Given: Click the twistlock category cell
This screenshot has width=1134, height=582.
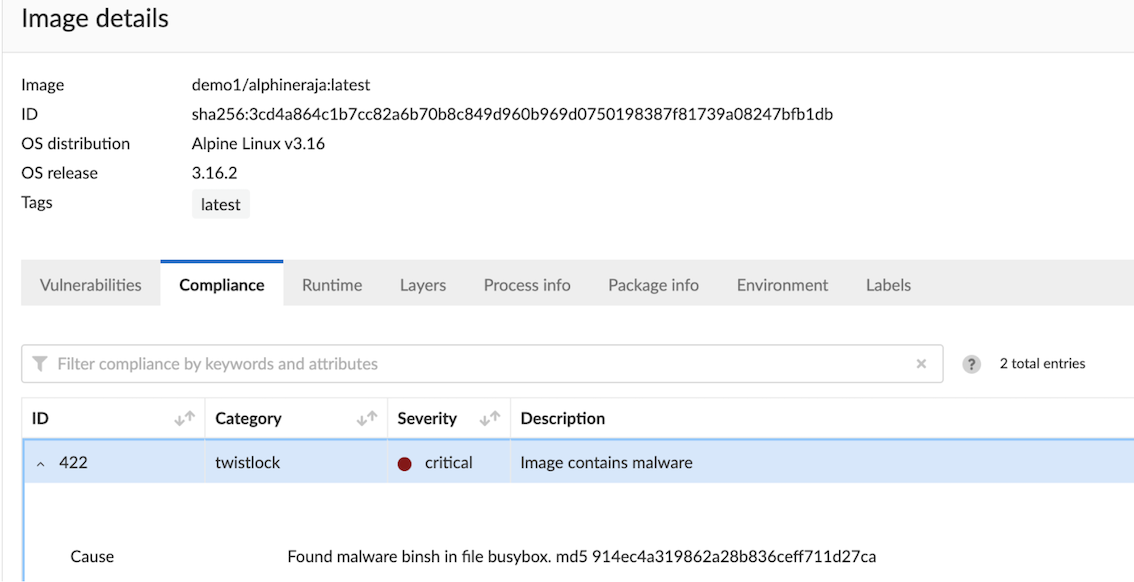Looking at the screenshot, I should [x=247, y=462].
